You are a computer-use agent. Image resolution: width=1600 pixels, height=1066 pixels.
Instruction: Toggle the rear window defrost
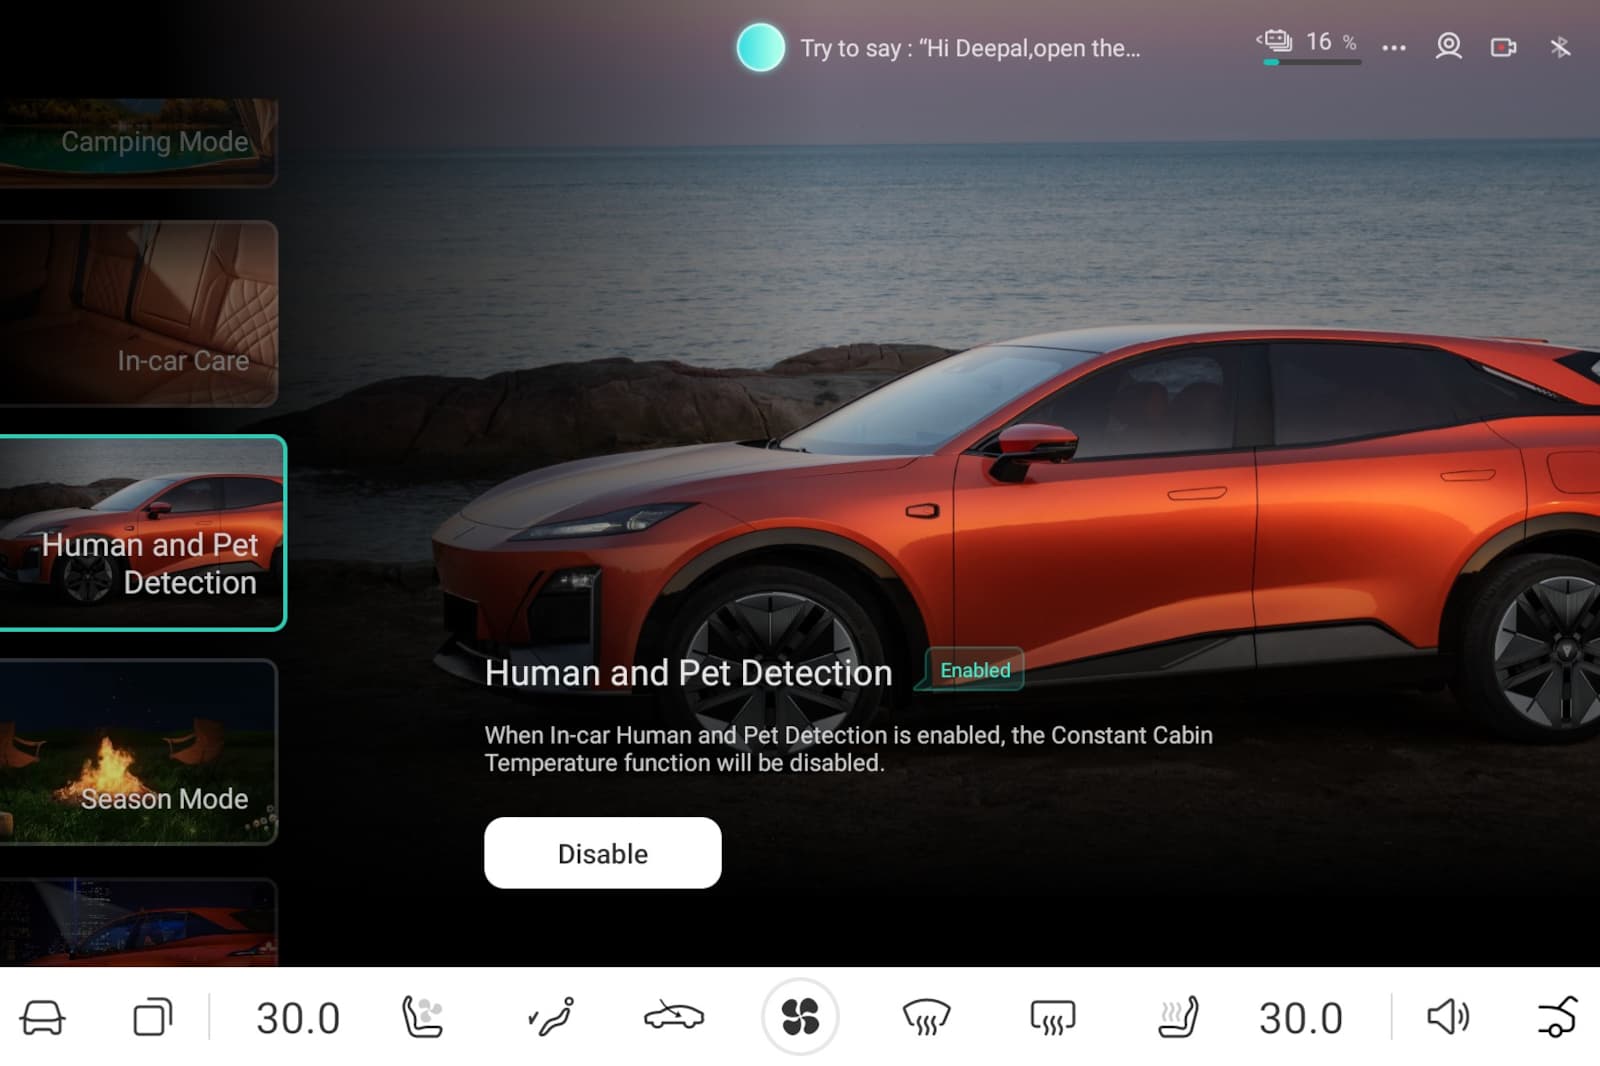pyautogui.click(x=1052, y=1017)
